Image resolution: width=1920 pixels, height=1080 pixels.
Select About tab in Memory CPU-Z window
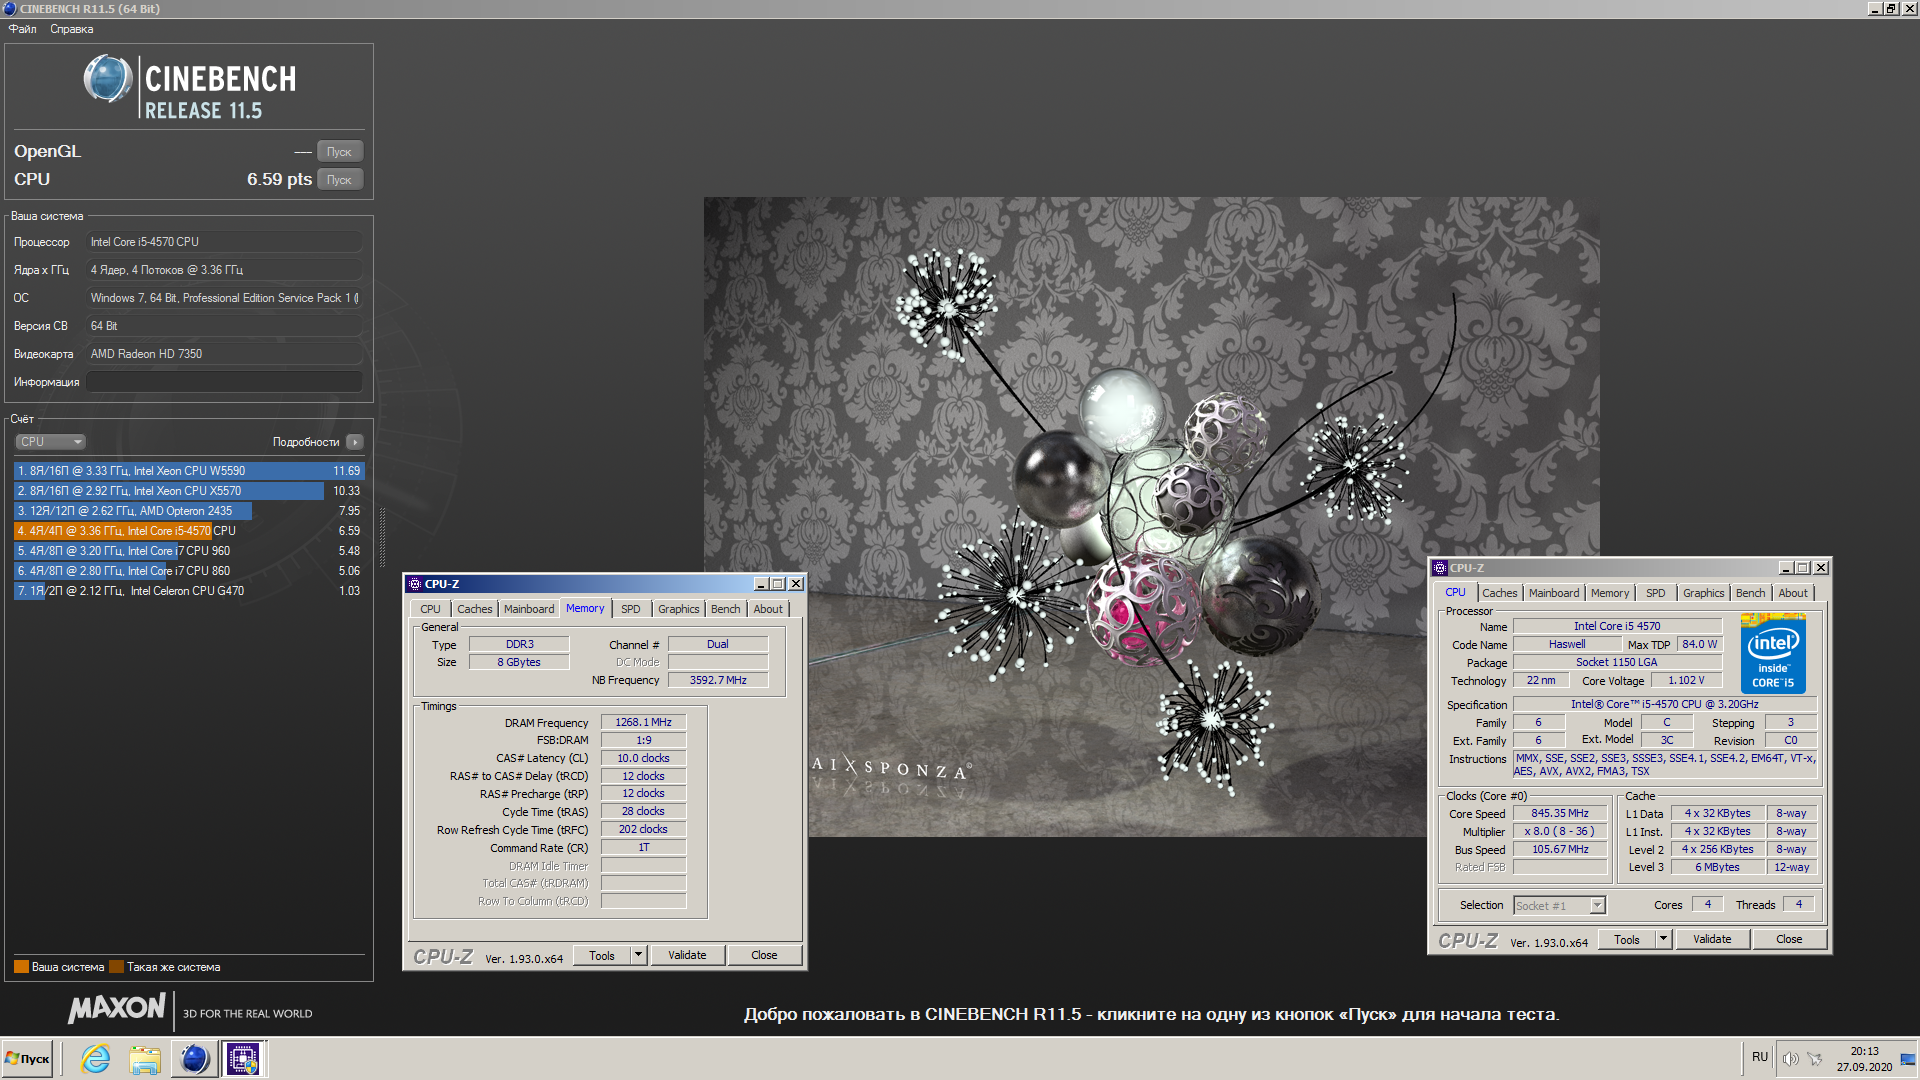(x=768, y=609)
